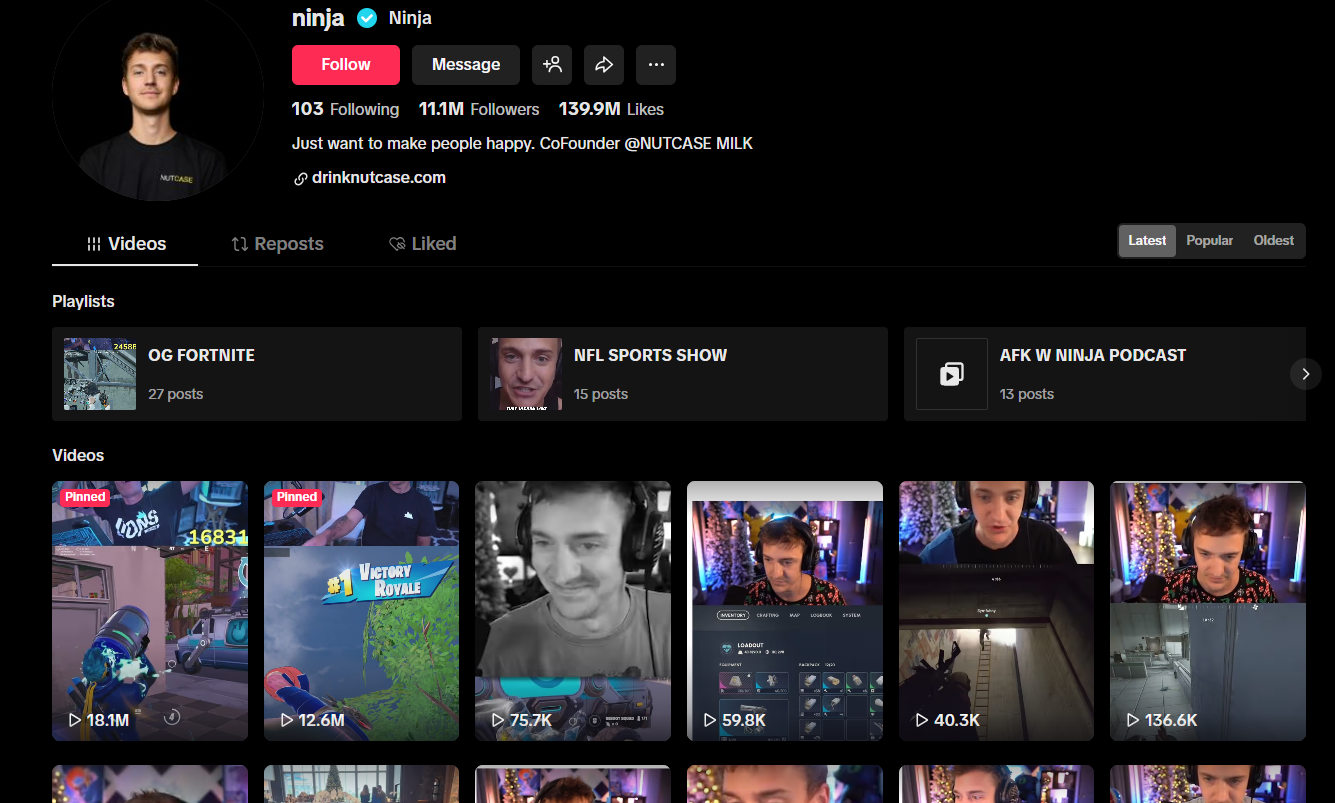Click the link icon beside drinknutcase.com
Screen dimensions: 1335x803
click(299, 177)
